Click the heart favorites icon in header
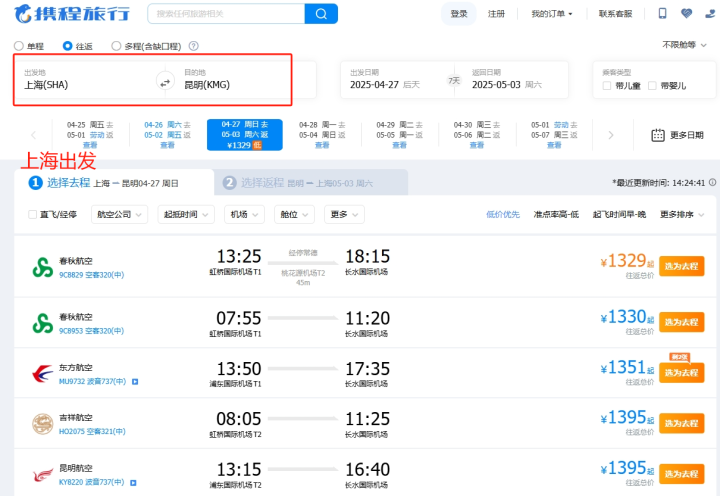Screen dimensions: 720x496 tap(686, 13)
